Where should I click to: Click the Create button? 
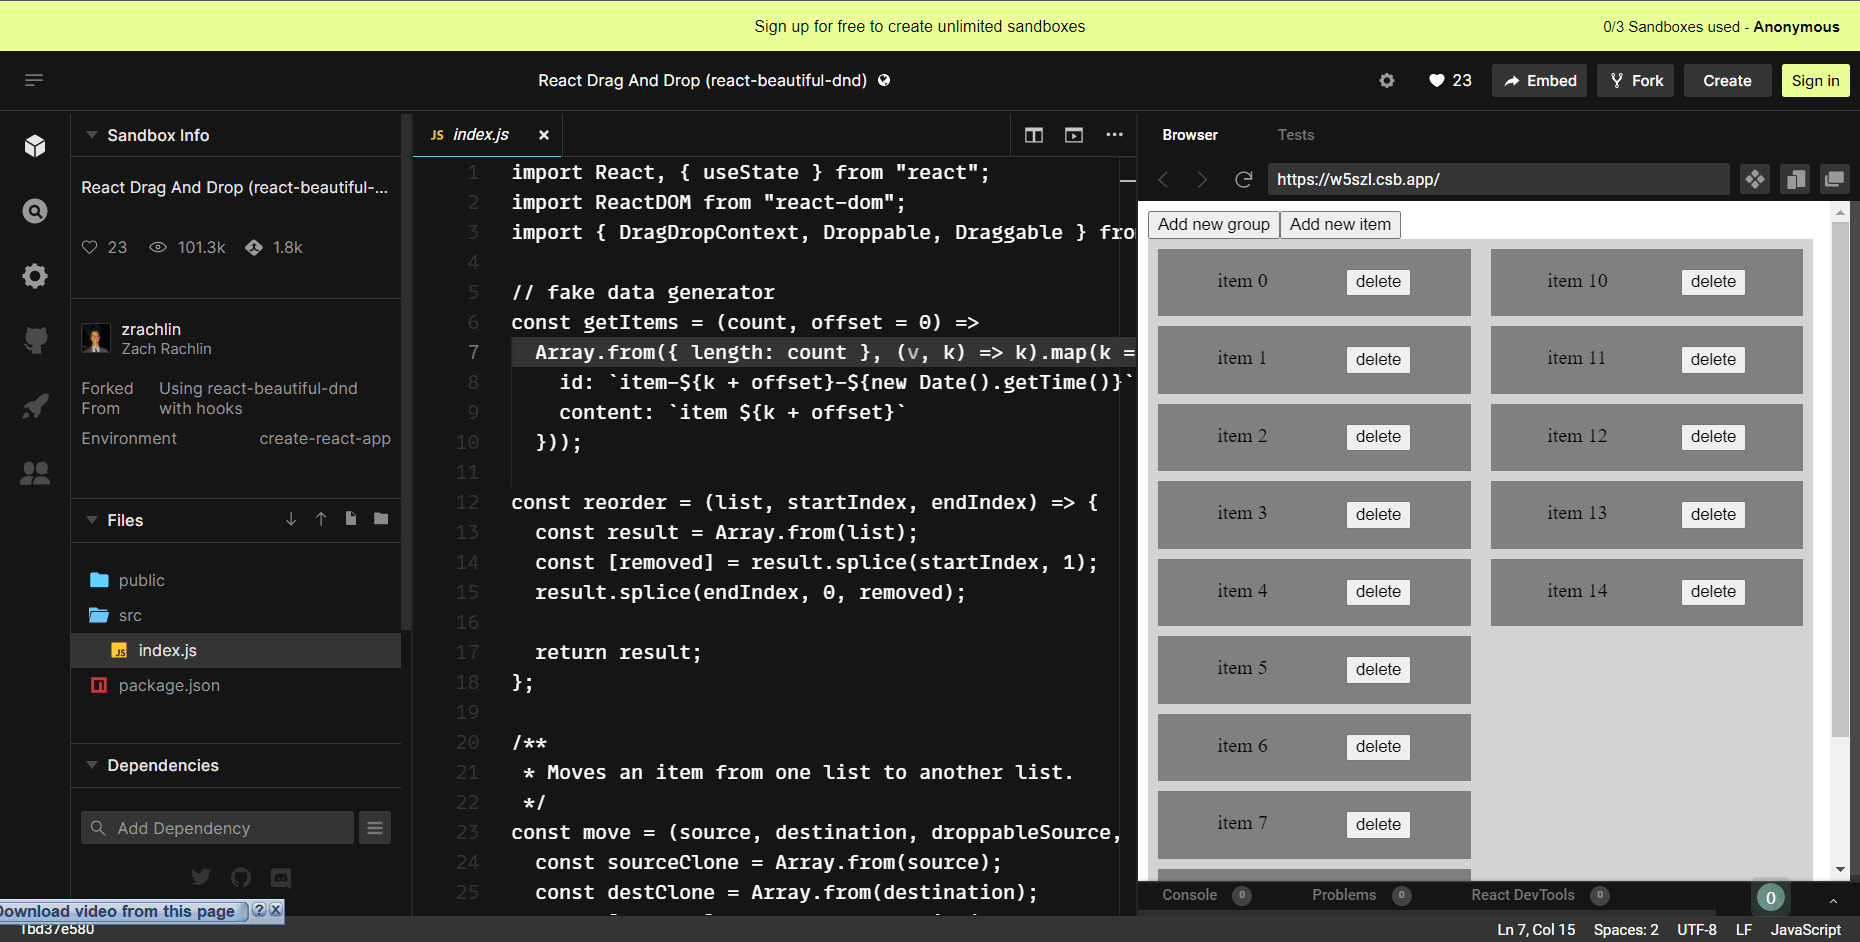click(x=1727, y=81)
